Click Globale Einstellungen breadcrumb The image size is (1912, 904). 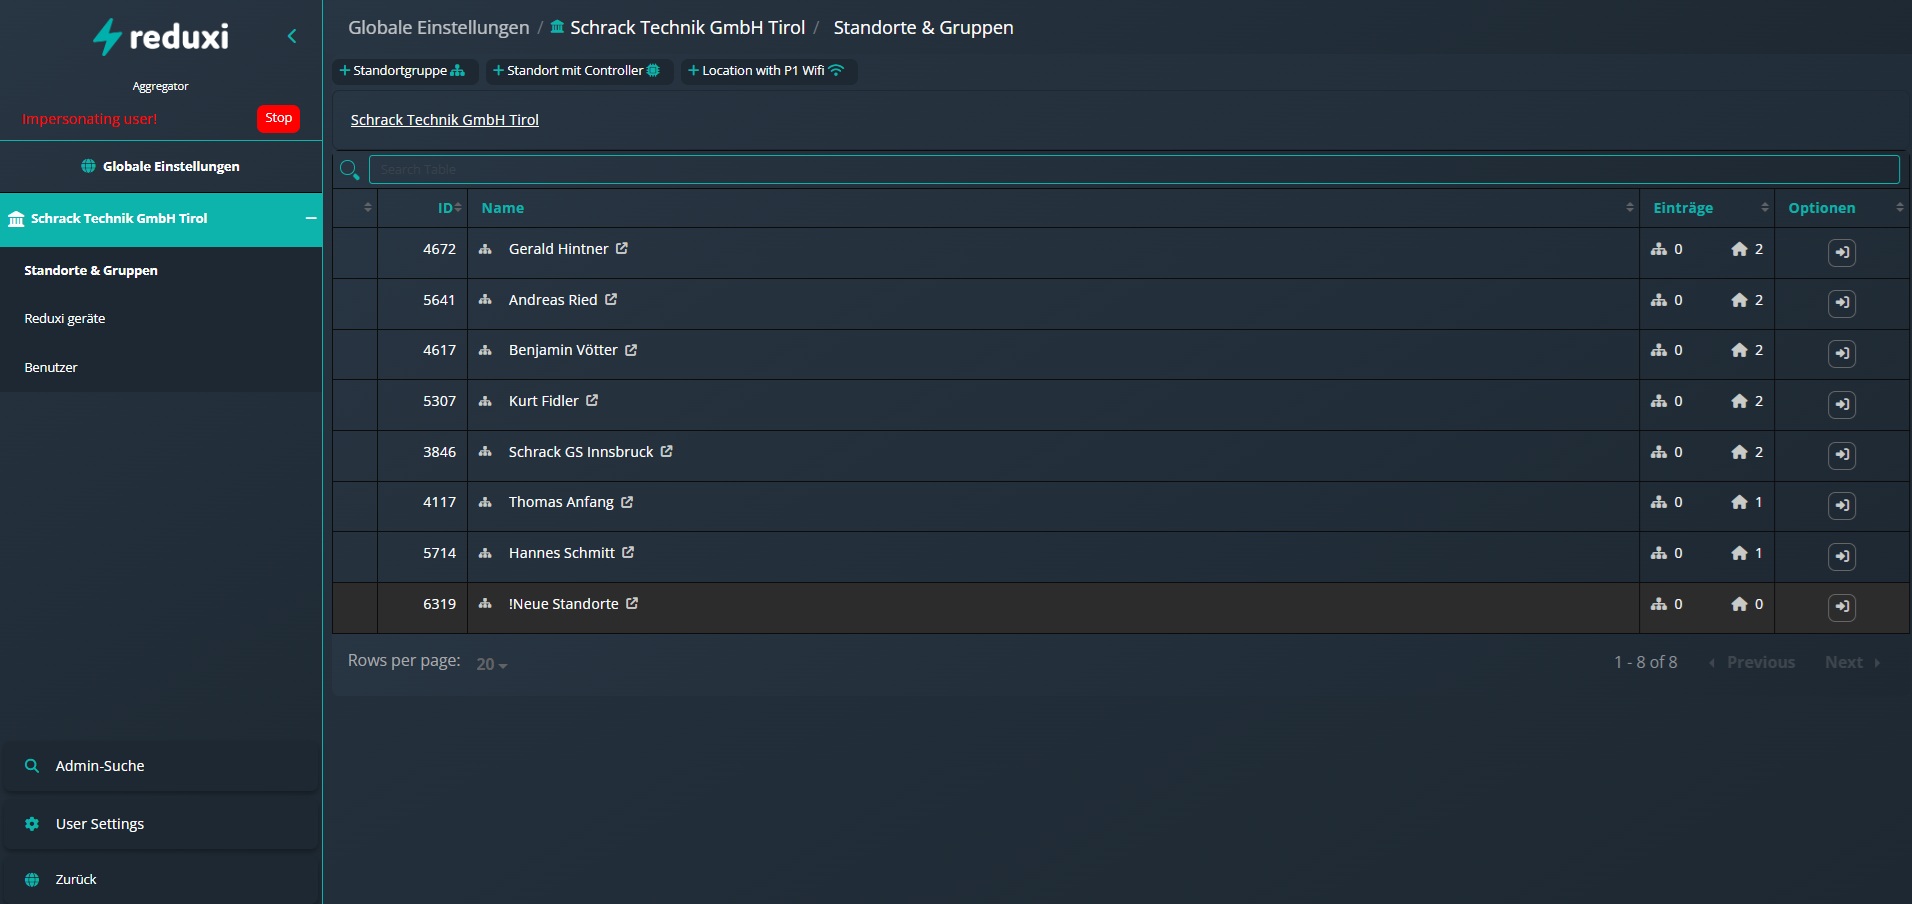click(439, 28)
